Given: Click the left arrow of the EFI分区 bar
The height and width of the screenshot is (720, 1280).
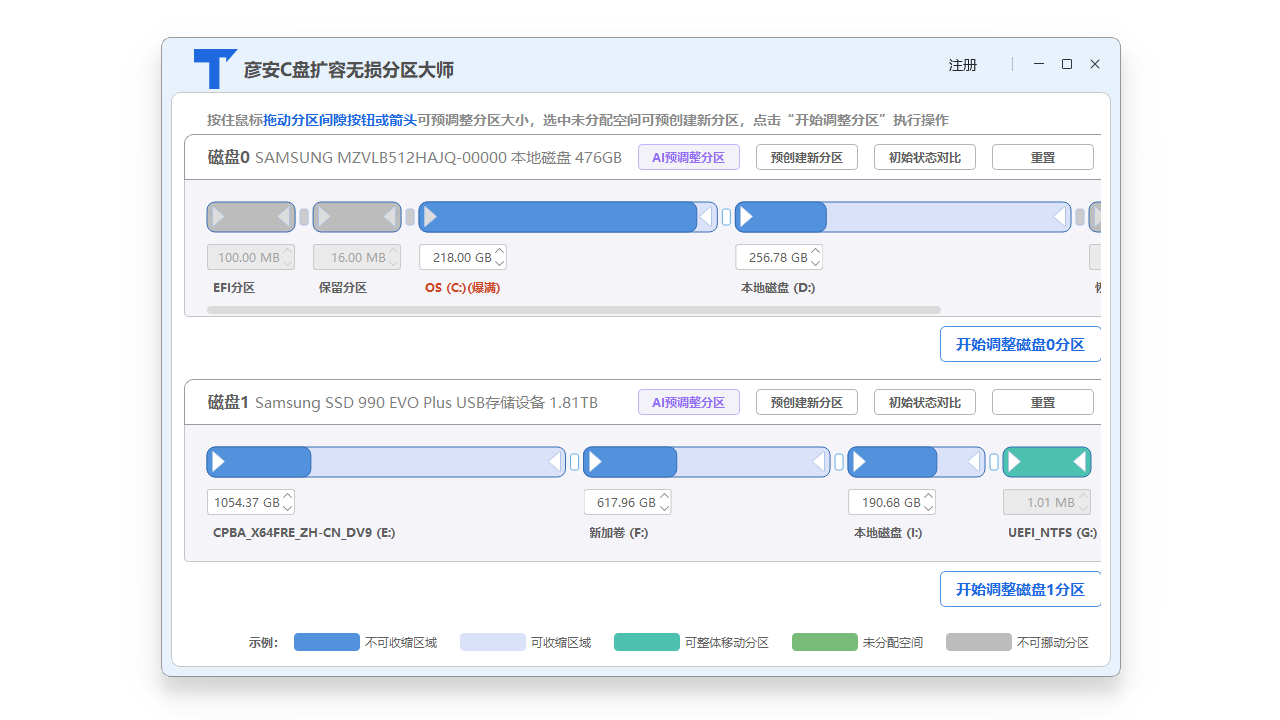Looking at the screenshot, I should tap(218, 216).
